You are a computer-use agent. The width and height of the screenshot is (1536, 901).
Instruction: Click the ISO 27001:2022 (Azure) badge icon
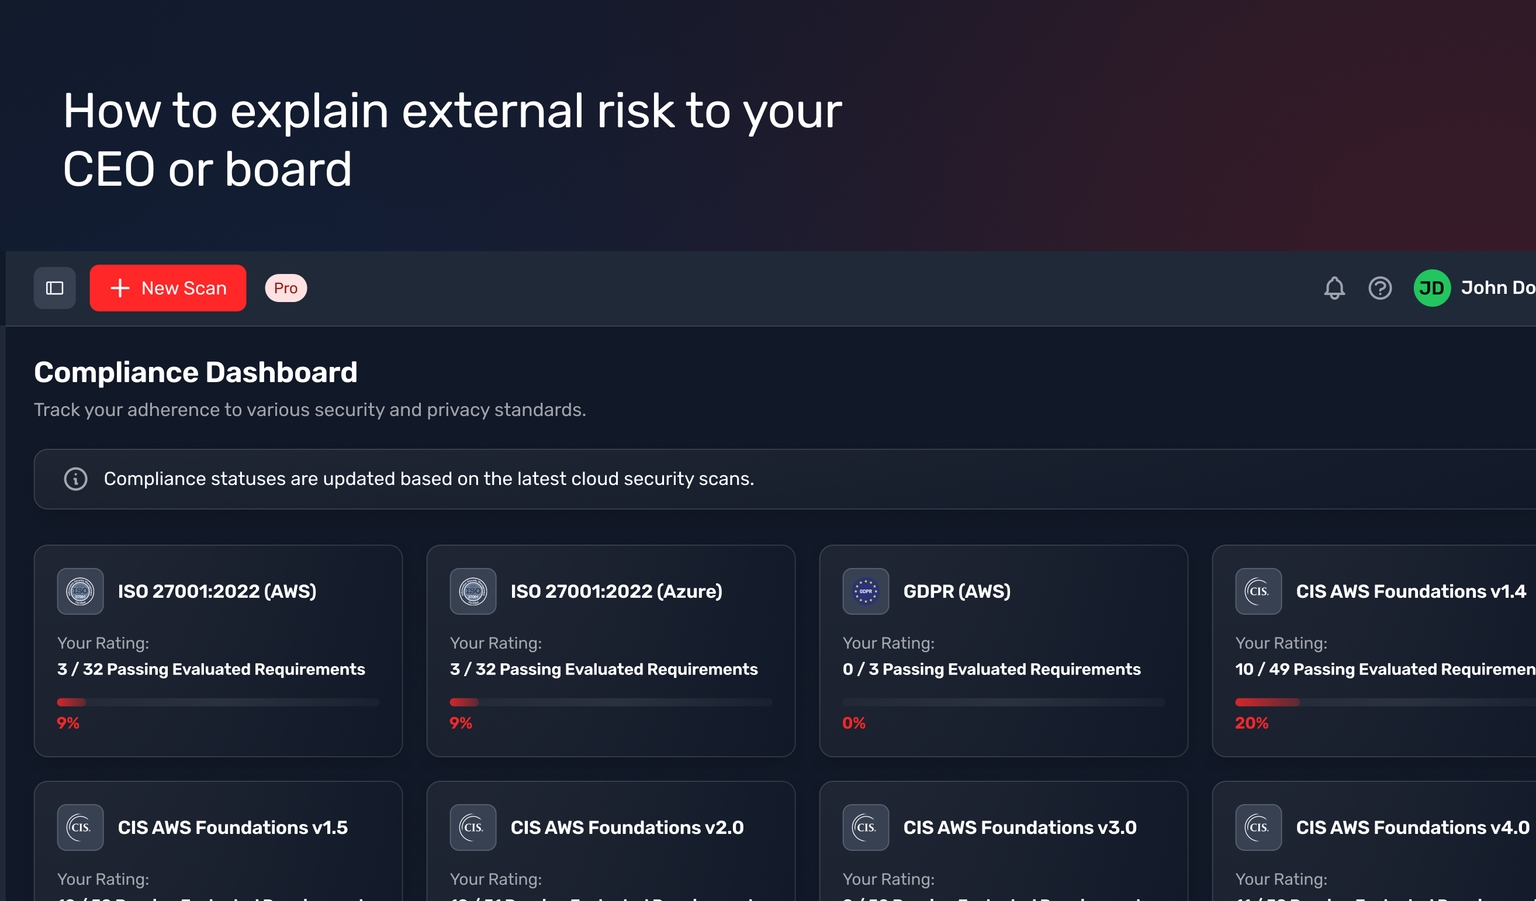pos(473,591)
